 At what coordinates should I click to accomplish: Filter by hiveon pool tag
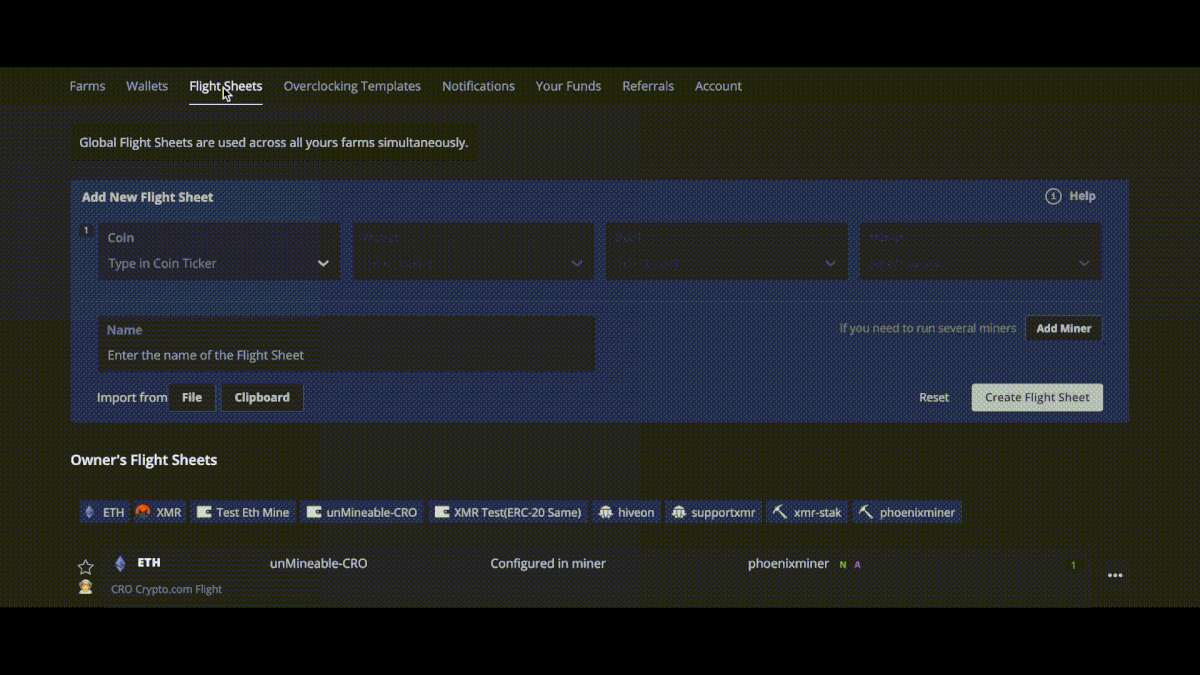click(x=626, y=512)
